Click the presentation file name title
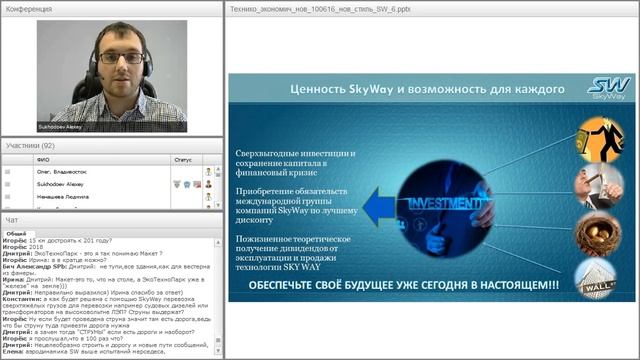Screen dimensions: 640x360 point(320,9)
